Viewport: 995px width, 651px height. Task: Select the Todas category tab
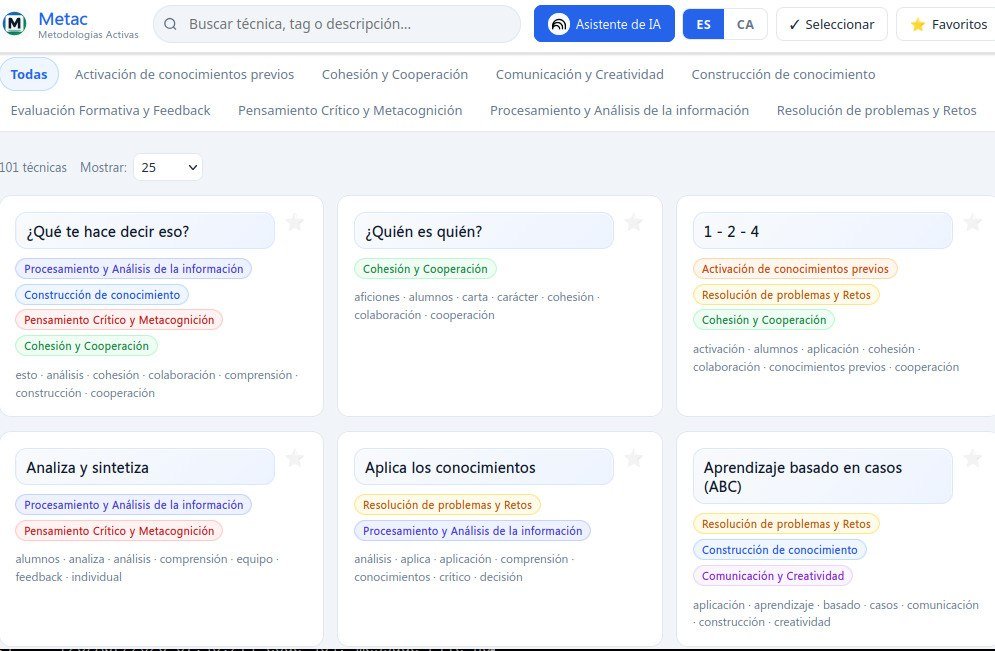pos(29,74)
